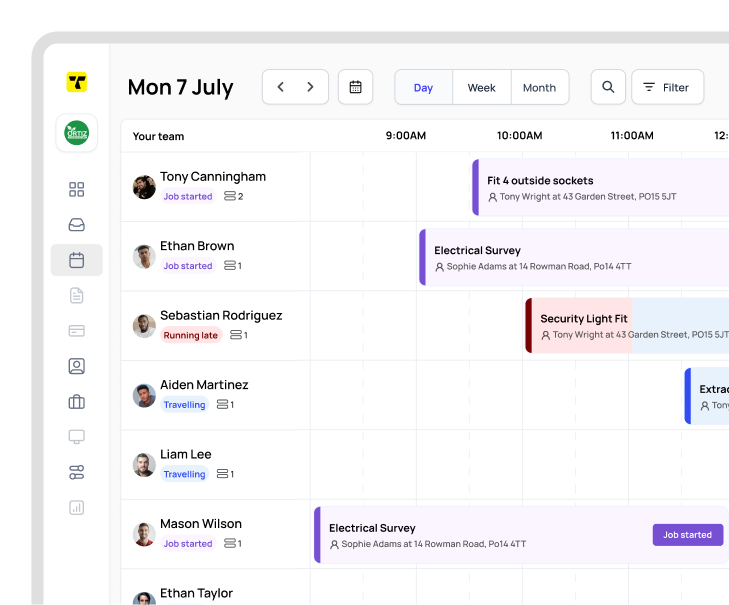This screenshot has width=729, height=605.
Task: Click Sebastian Rodriguez's Running late badge
Action: click(190, 336)
